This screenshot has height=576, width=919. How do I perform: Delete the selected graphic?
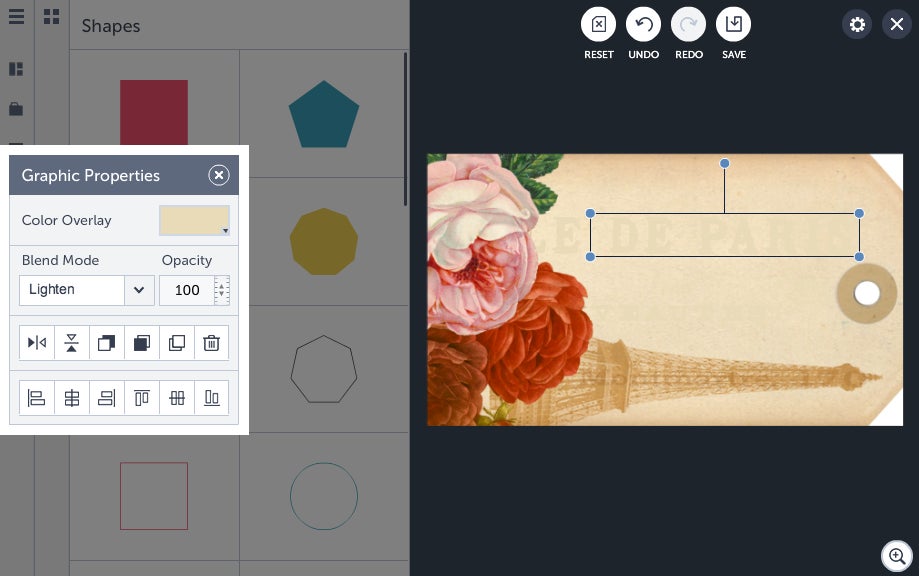coord(212,343)
